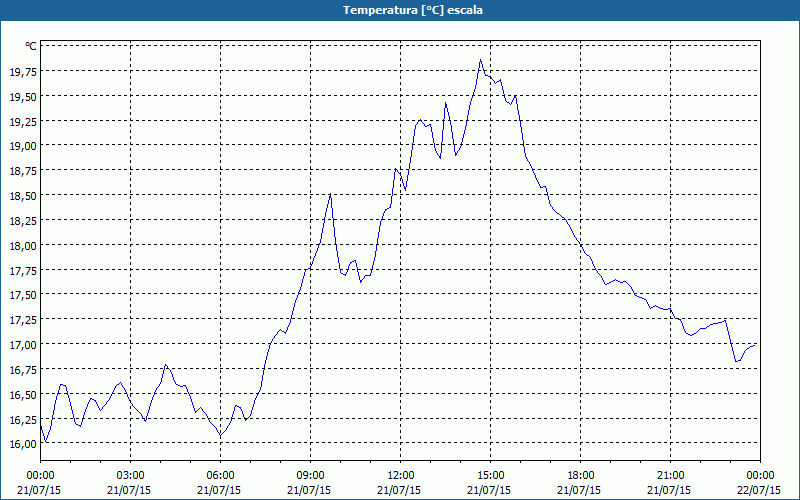The width and height of the screenshot is (800, 500).
Task: Click the temperature curve peak near 15:00
Action: tap(480, 60)
